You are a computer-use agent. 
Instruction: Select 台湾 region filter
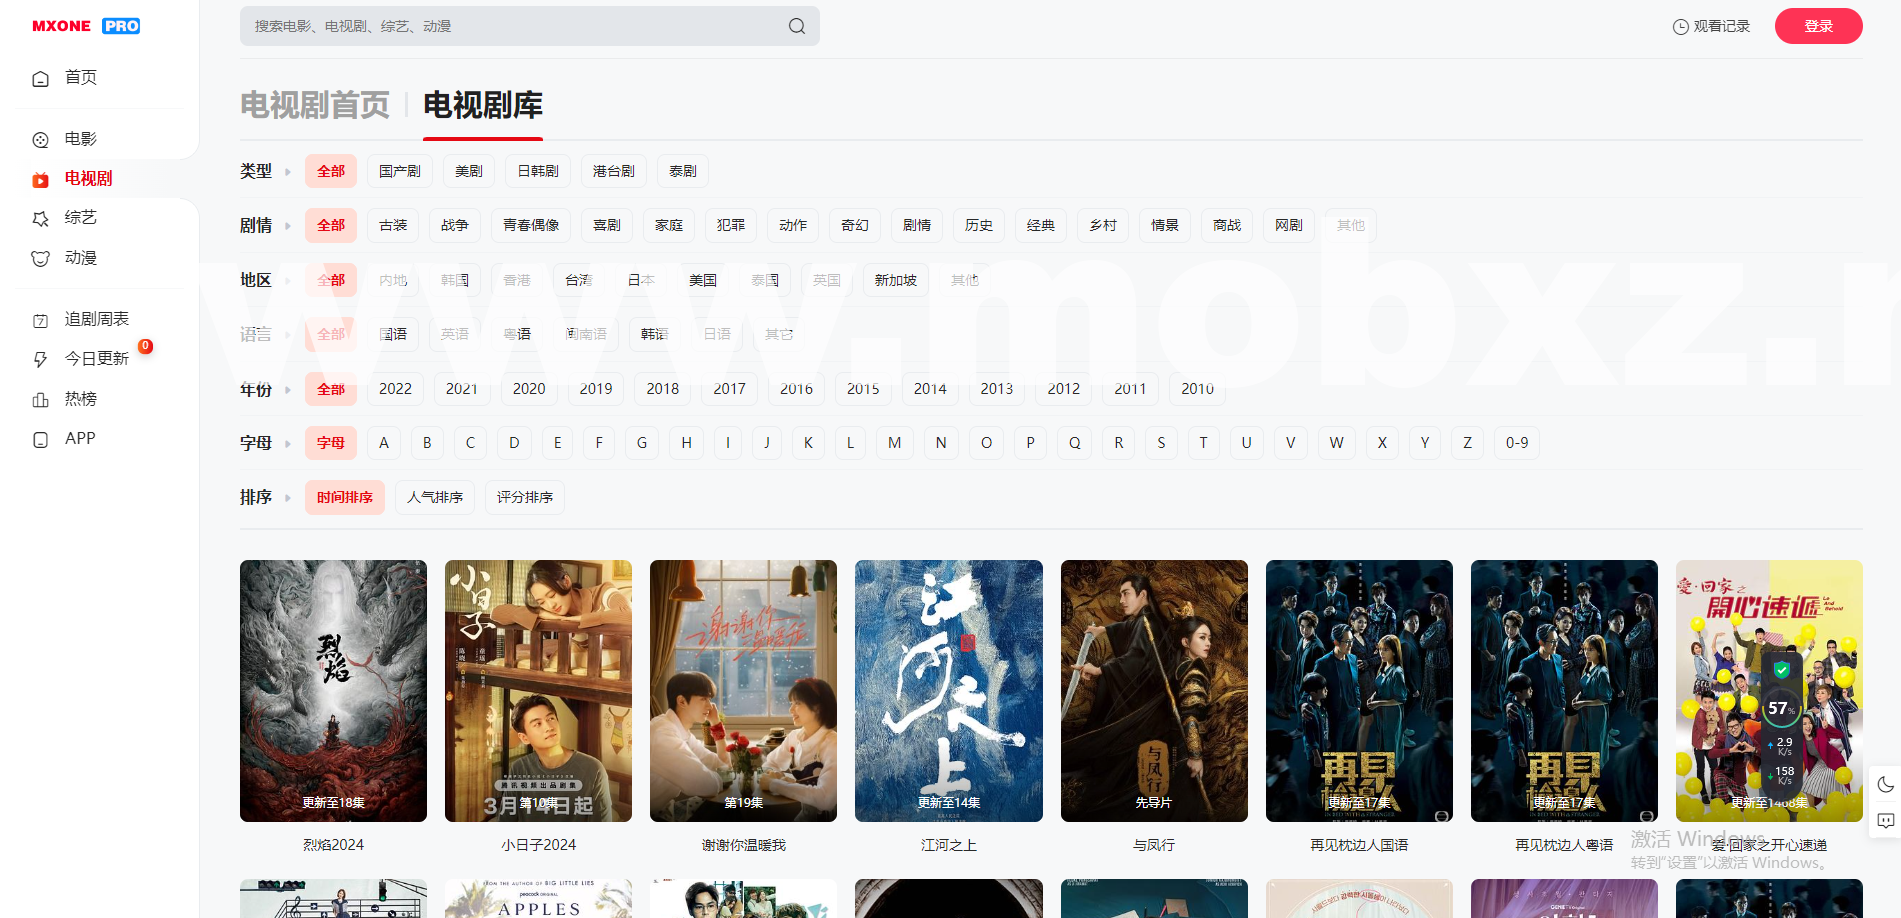click(x=579, y=280)
